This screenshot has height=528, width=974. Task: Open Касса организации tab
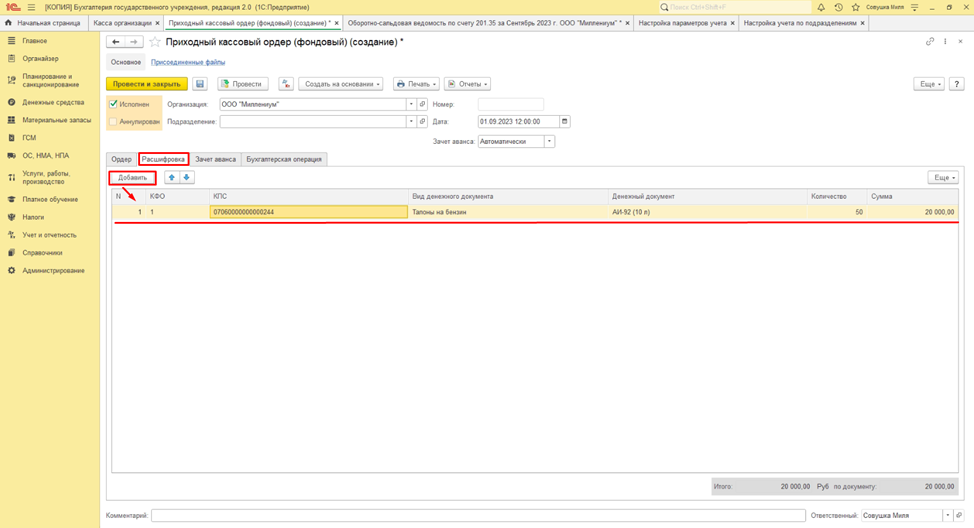[122, 23]
